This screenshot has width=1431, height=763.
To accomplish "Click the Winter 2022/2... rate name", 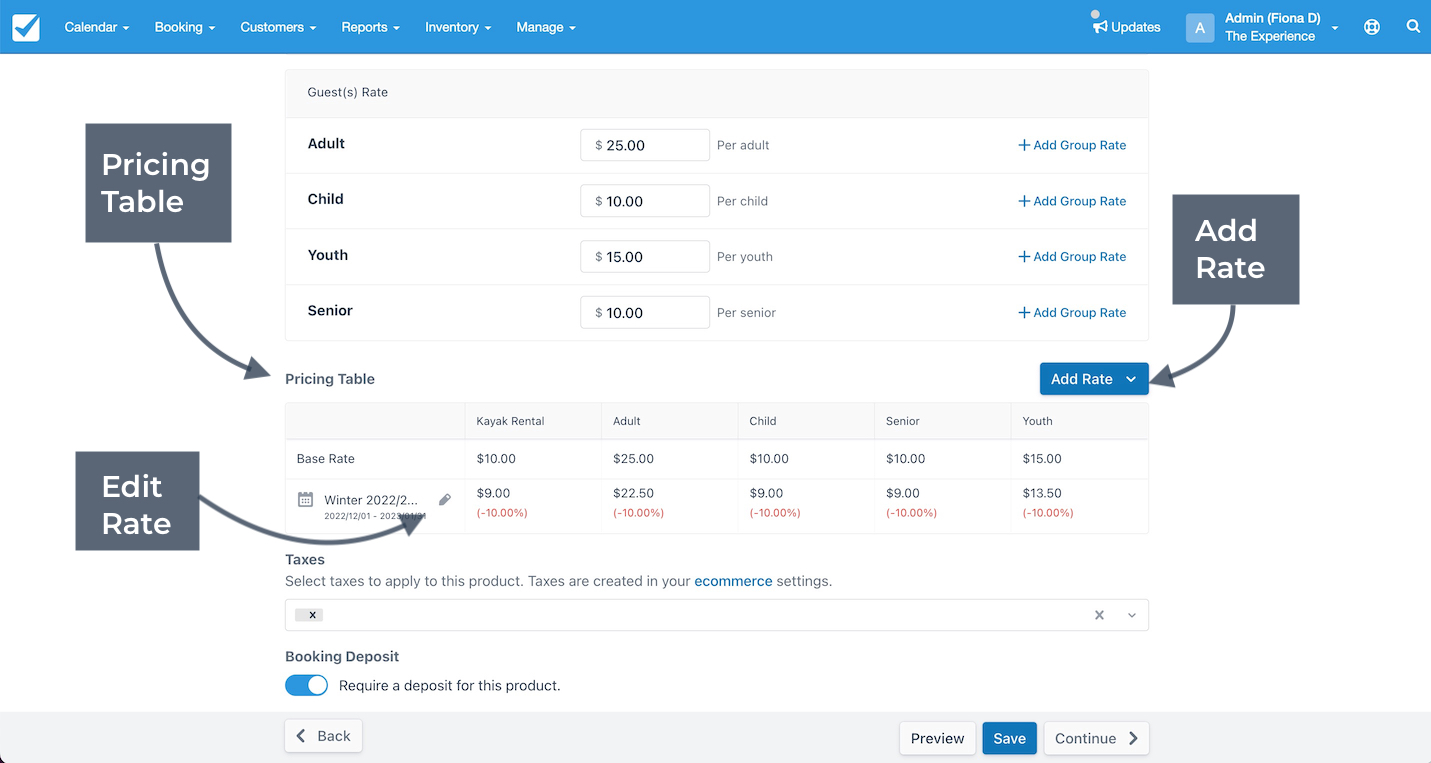I will click(x=371, y=499).
